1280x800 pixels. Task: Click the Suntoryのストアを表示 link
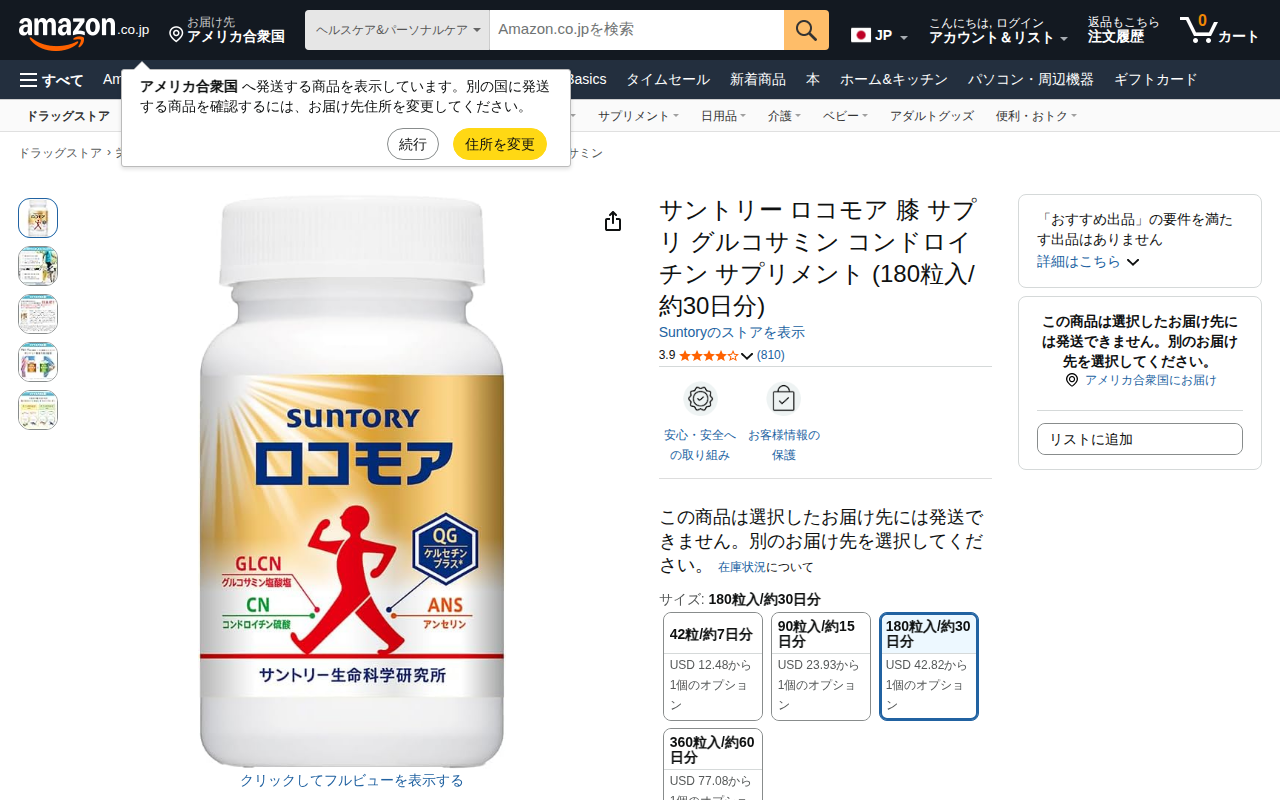[x=732, y=332]
